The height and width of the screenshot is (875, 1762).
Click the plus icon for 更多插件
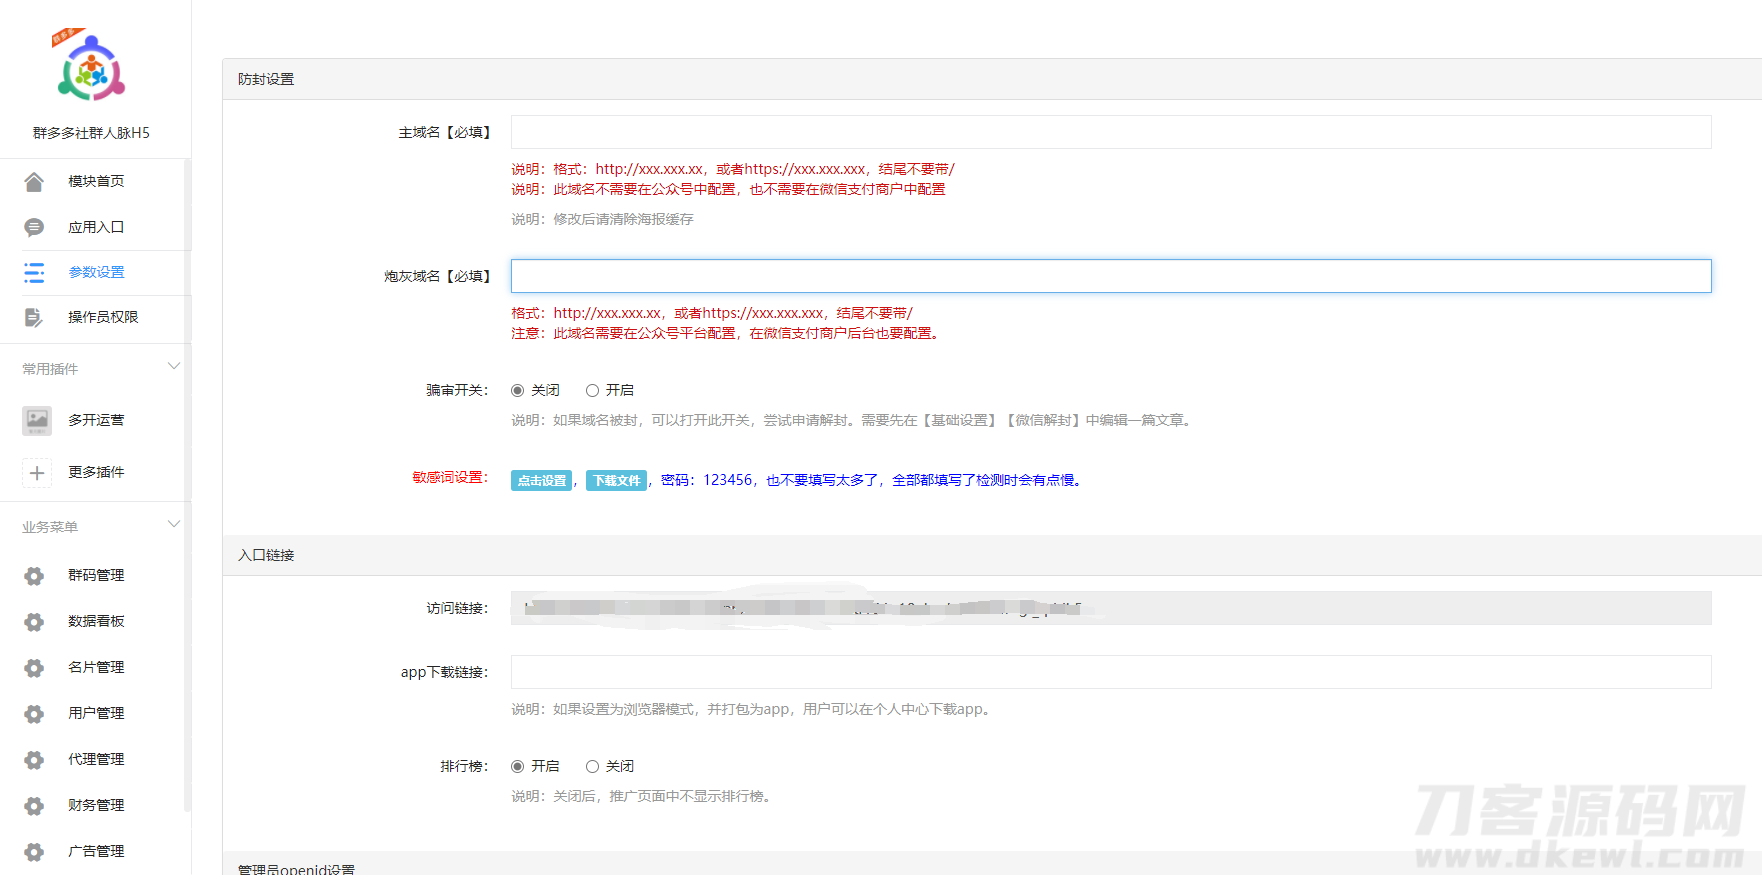37,472
